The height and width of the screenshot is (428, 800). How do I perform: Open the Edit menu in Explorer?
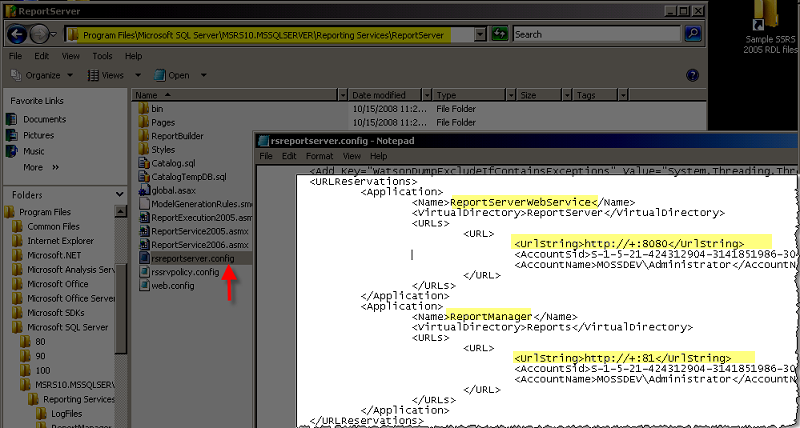coord(42,56)
